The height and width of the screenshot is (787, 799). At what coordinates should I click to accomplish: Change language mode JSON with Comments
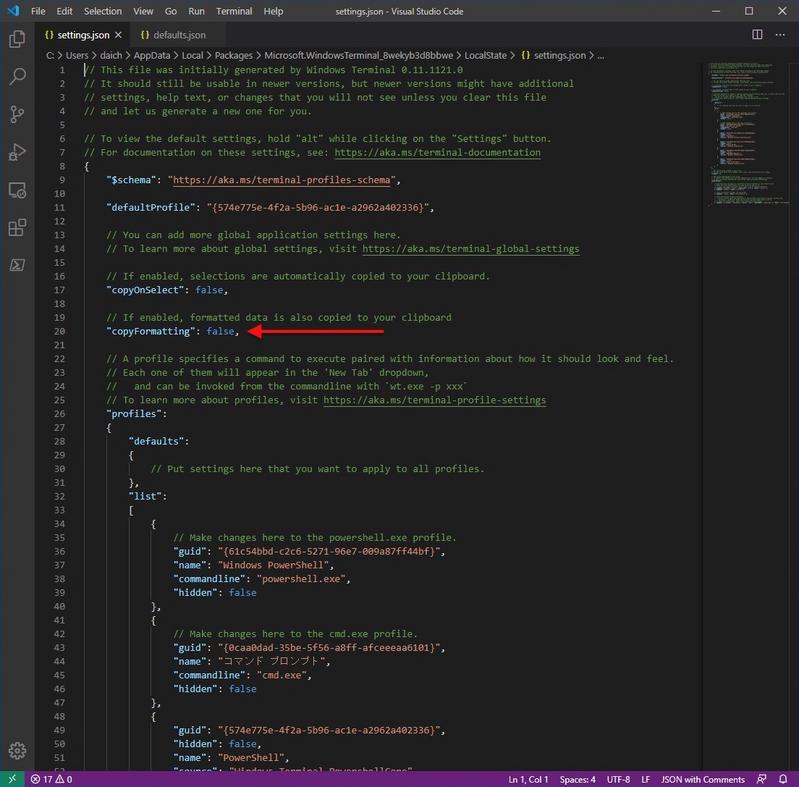click(703, 779)
